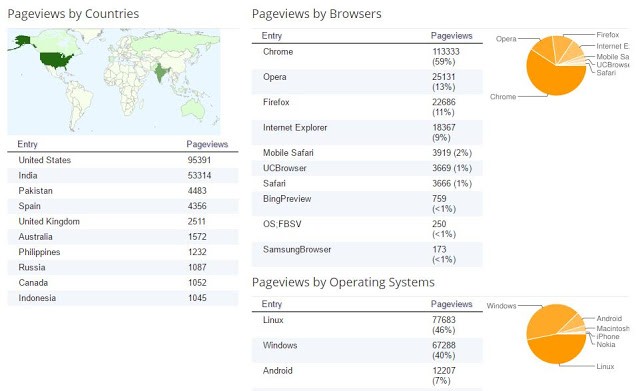Click the Firefox pageviews value 22686 (11%)
The width and height of the screenshot is (640, 391).
pyautogui.click(x=444, y=107)
